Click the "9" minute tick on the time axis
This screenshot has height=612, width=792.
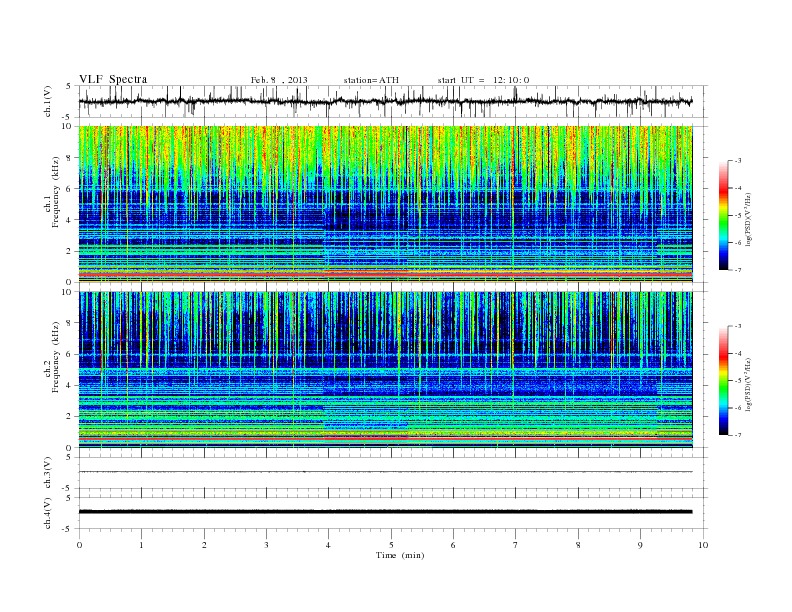tap(640, 545)
